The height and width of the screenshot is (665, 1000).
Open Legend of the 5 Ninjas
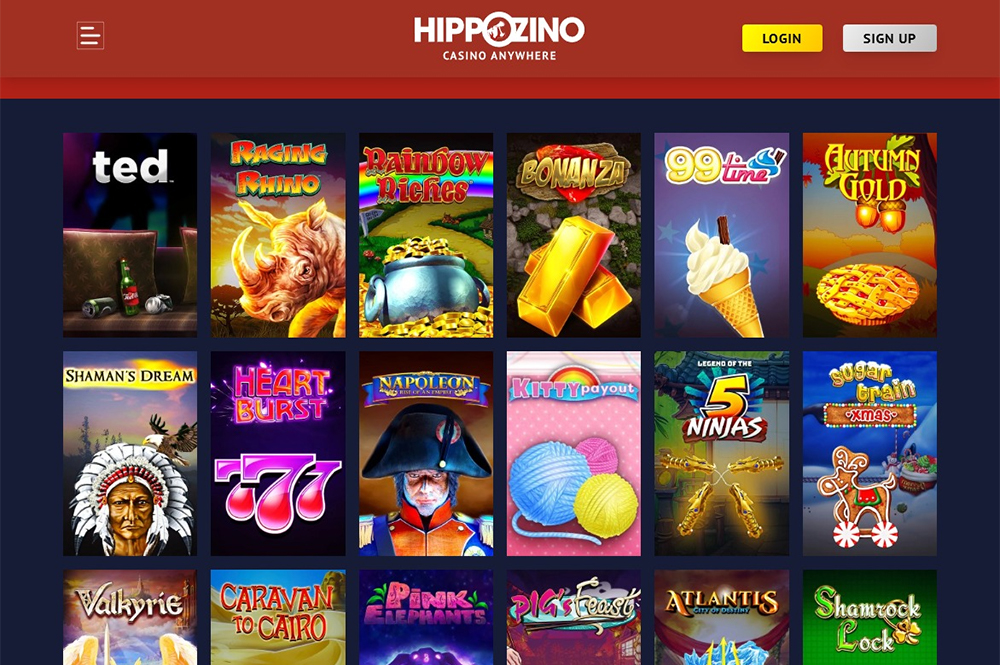[x=722, y=453]
